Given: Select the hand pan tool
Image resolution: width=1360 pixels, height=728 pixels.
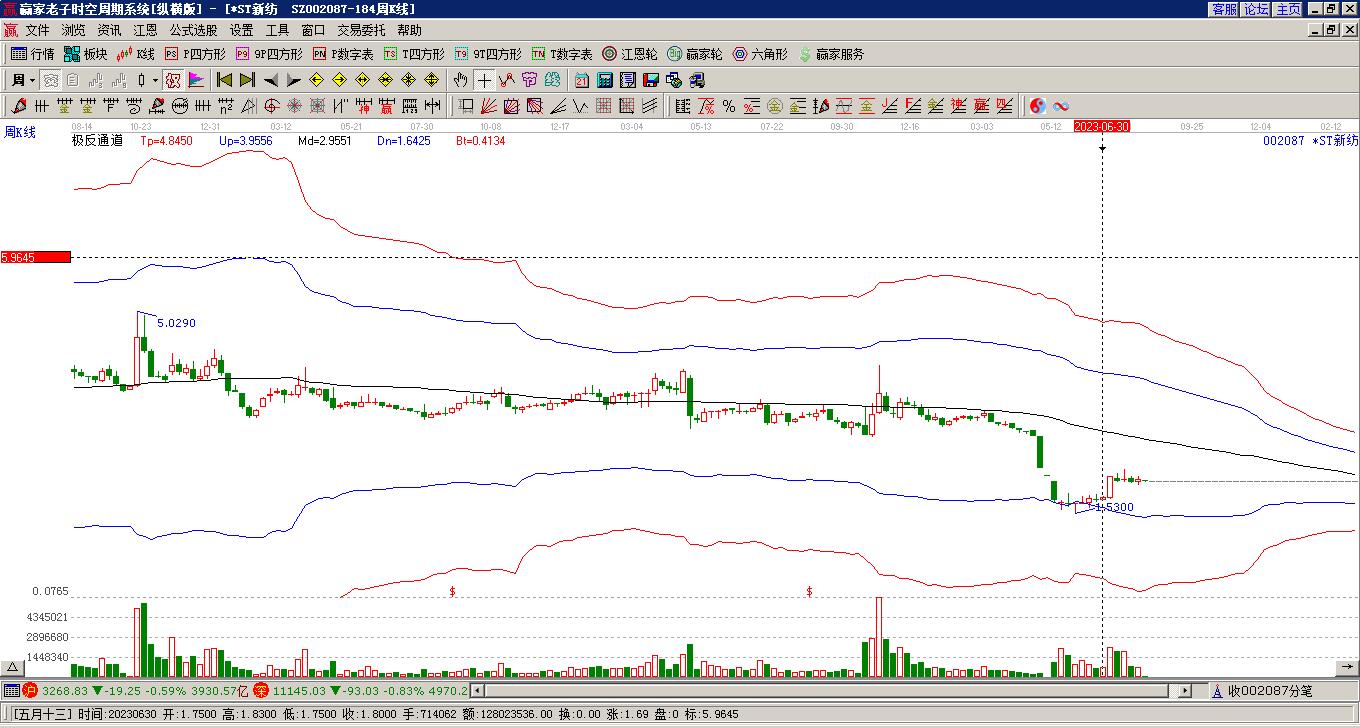Looking at the screenshot, I should click(460, 80).
